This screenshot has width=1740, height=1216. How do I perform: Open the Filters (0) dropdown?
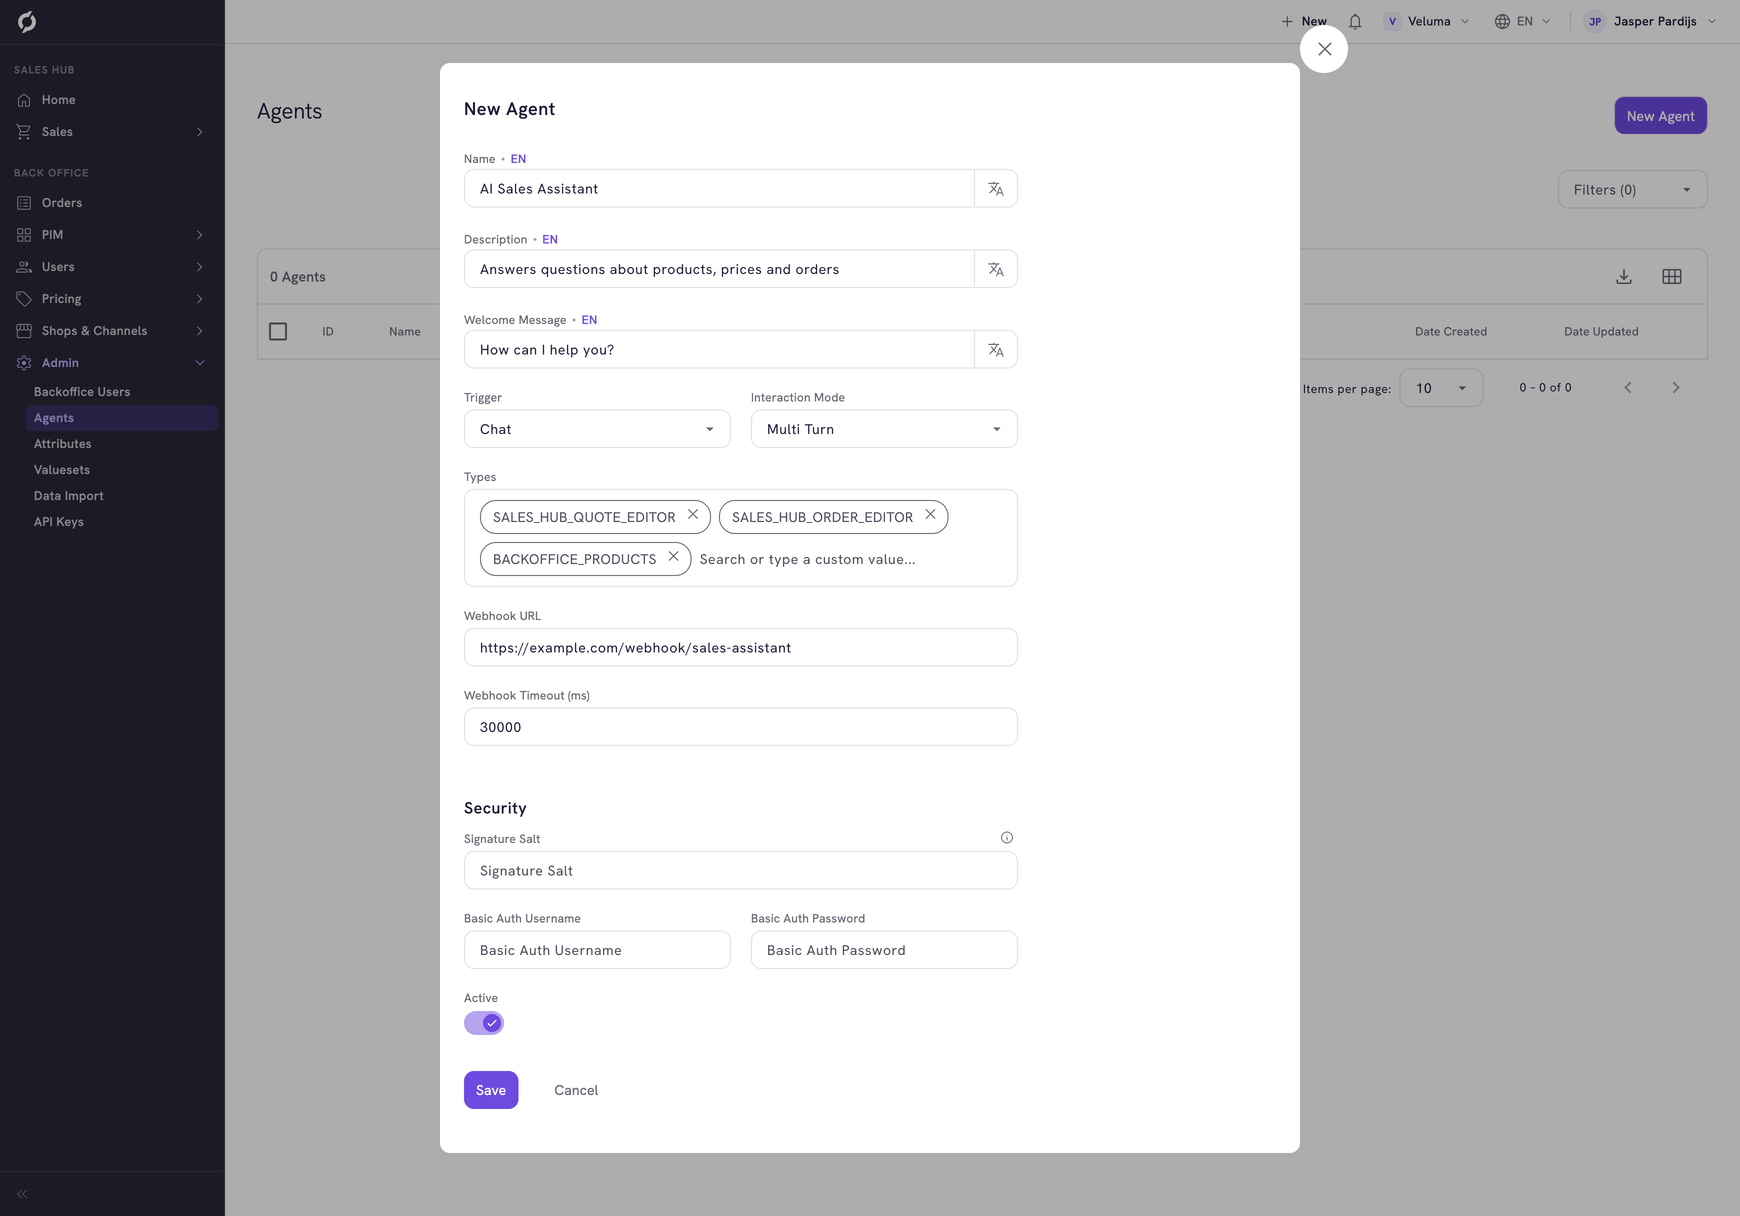coord(1632,190)
